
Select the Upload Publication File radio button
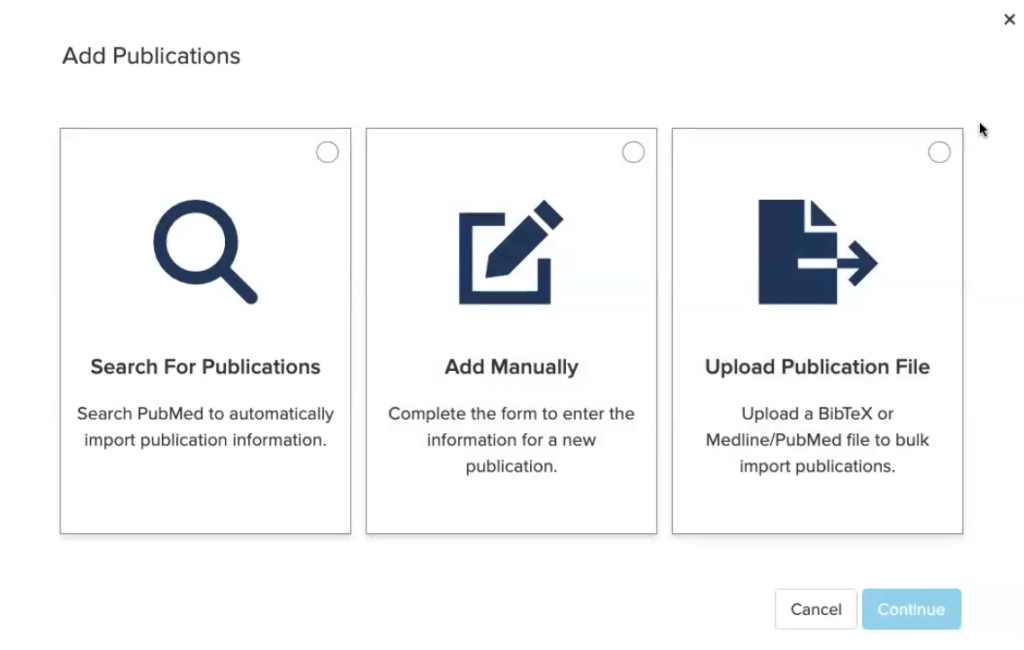(939, 152)
